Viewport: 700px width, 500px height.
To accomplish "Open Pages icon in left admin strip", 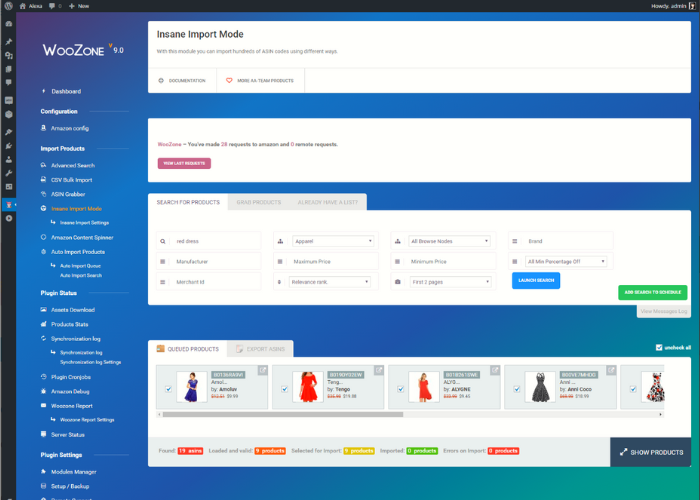I will [8, 69].
